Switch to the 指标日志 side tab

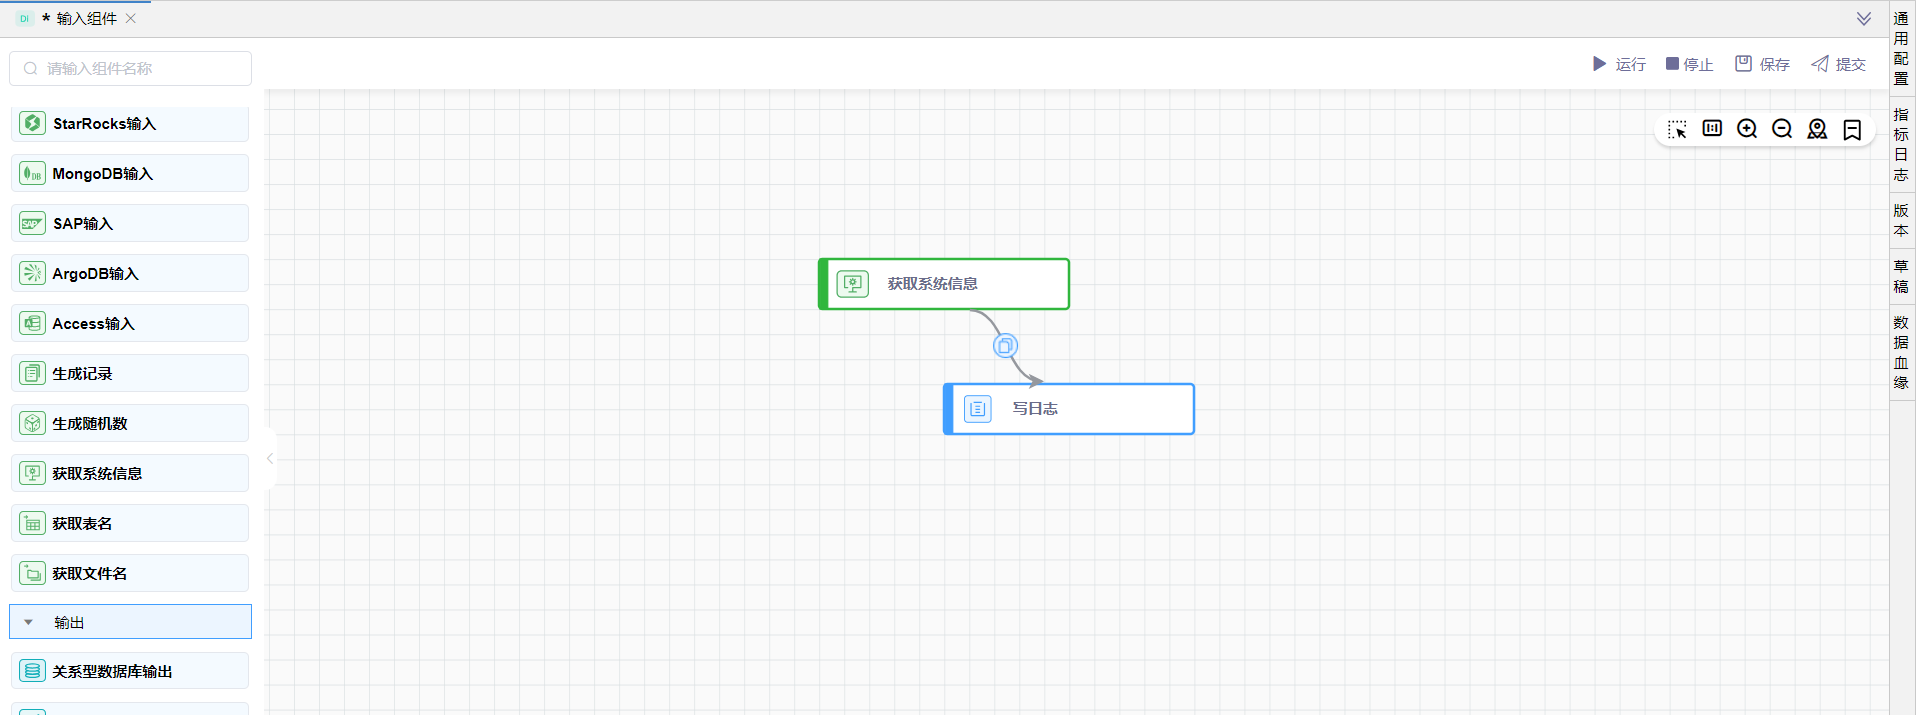click(x=1901, y=145)
